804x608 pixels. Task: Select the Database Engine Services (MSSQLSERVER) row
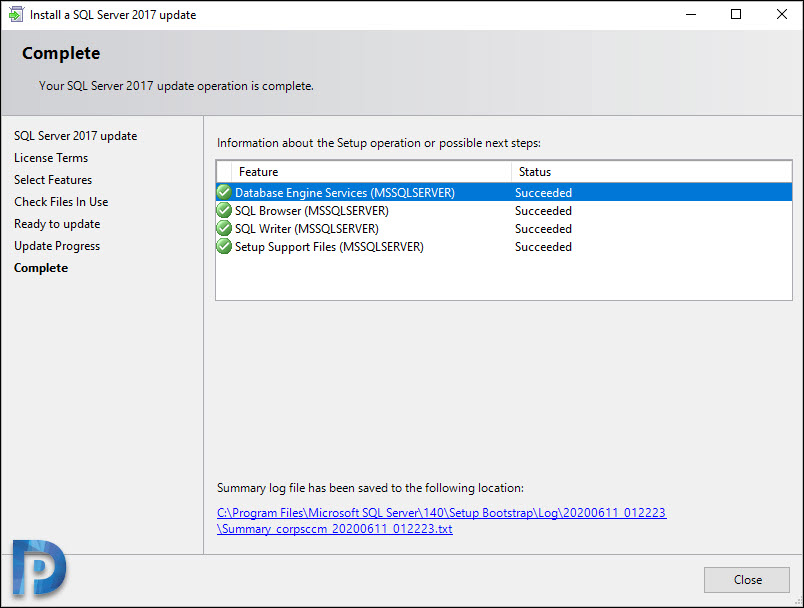504,192
